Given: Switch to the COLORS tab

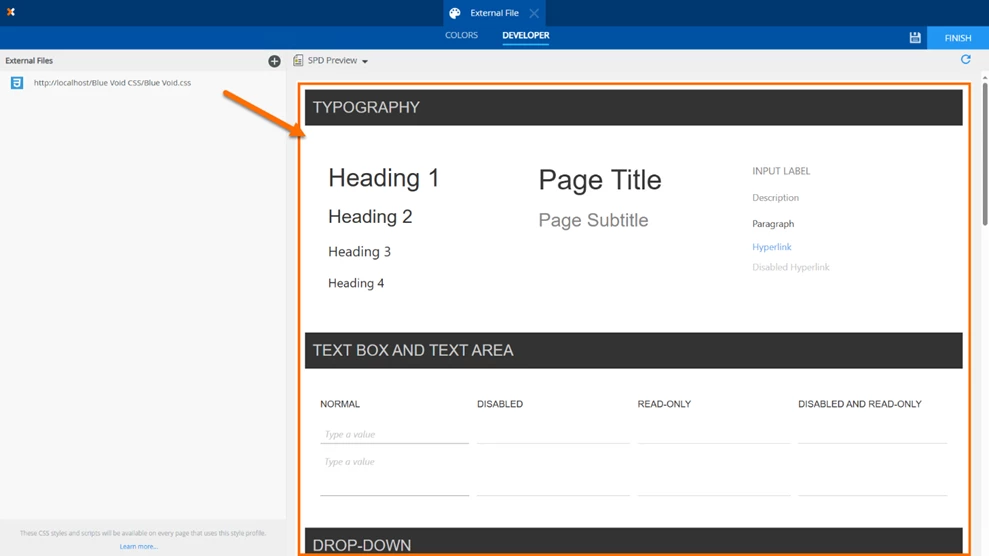Looking at the screenshot, I should (x=461, y=35).
